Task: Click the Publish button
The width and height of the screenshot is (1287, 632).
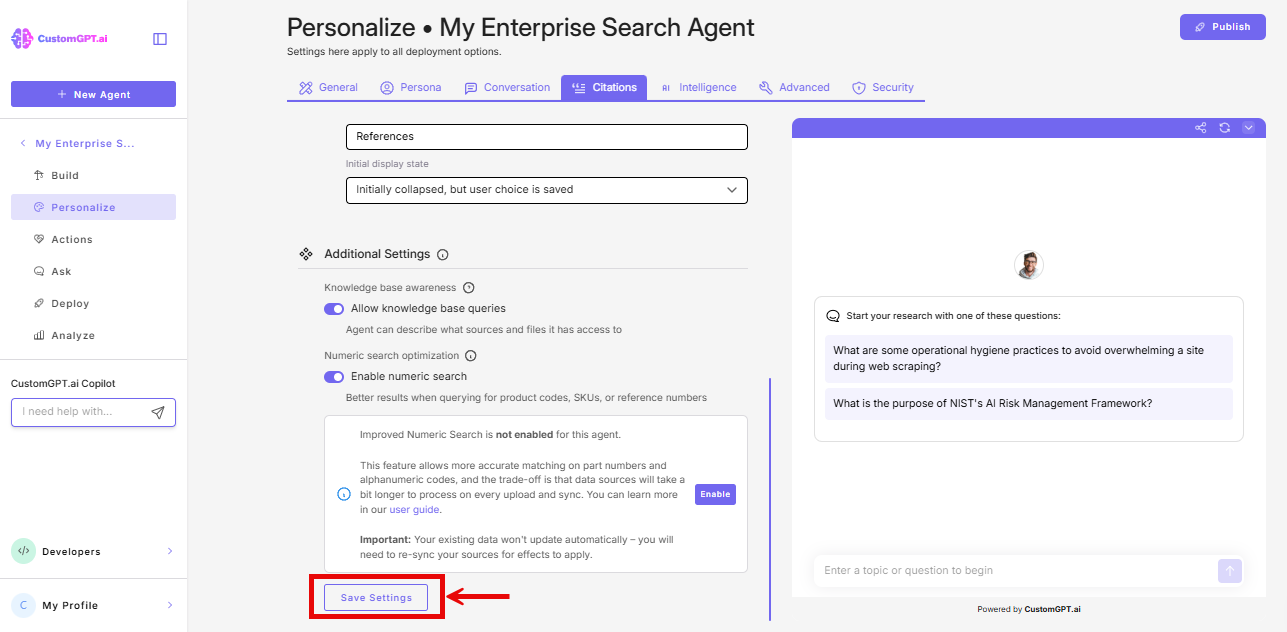Action: point(1222,26)
